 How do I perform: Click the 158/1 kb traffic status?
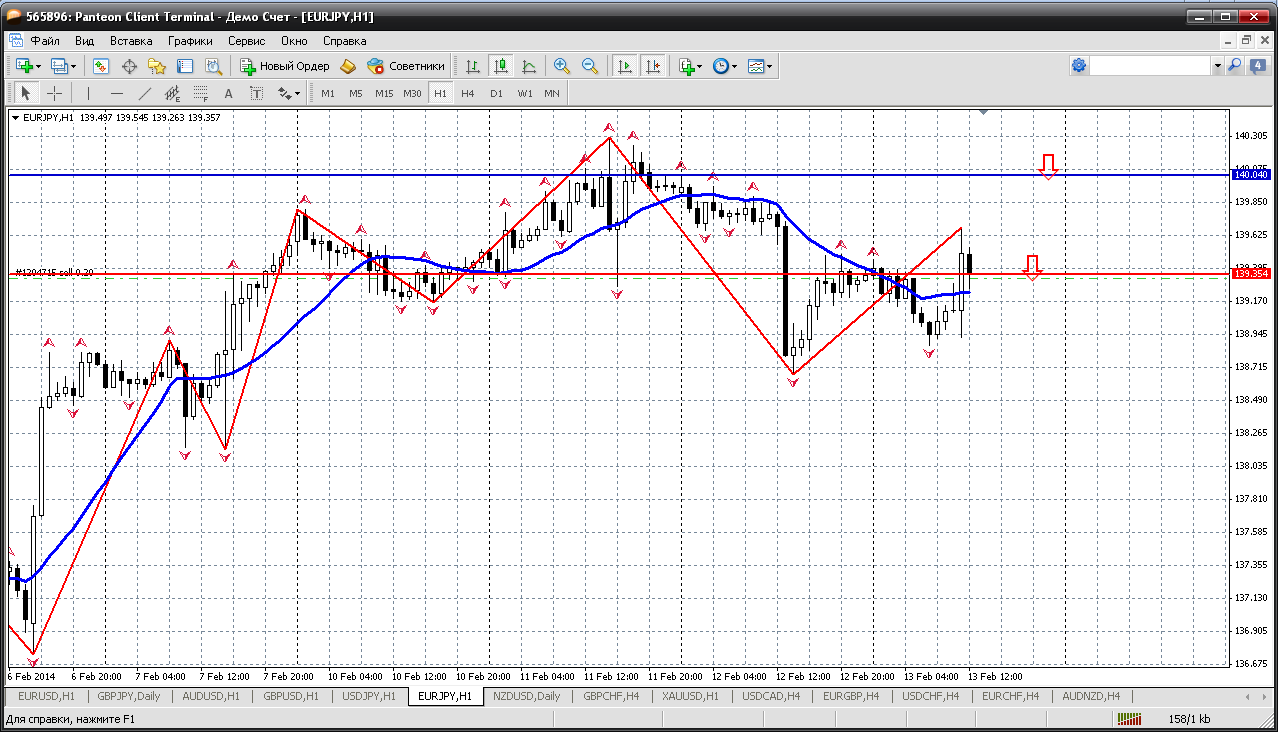(x=1189, y=719)
